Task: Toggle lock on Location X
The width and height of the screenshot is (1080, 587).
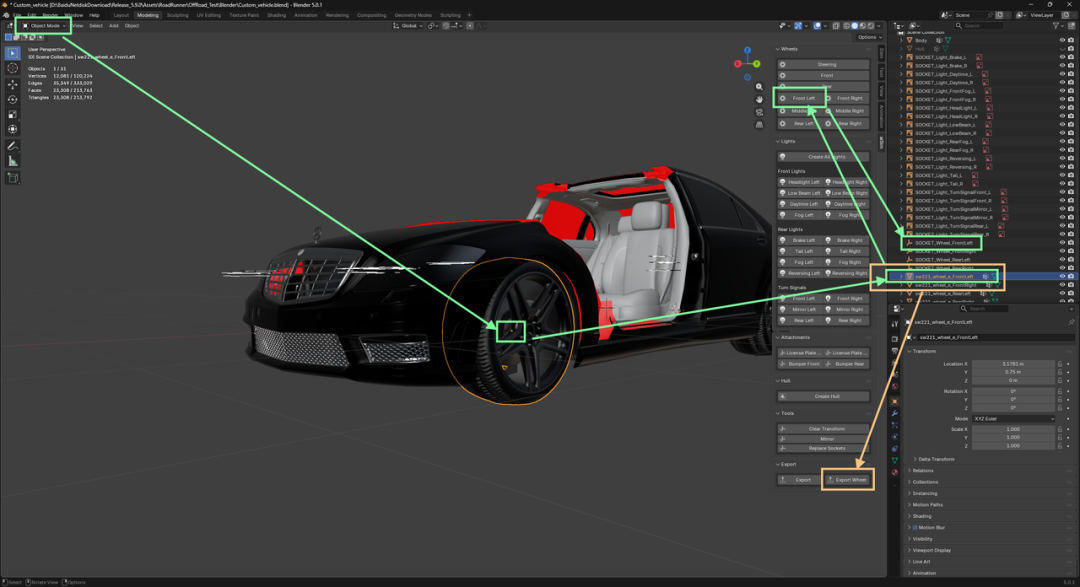Action: click(x=1060, y=364)
